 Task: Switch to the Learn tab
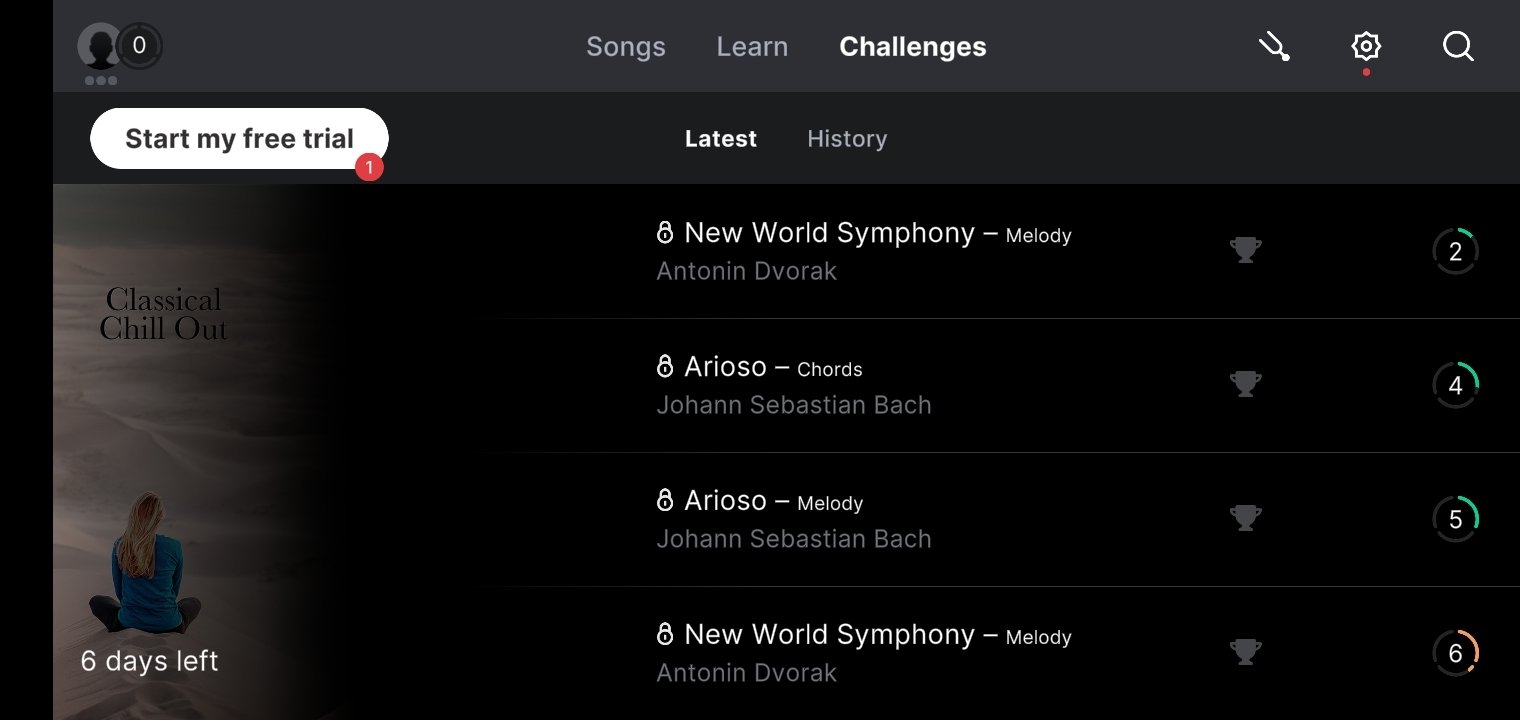click(752, 47)
